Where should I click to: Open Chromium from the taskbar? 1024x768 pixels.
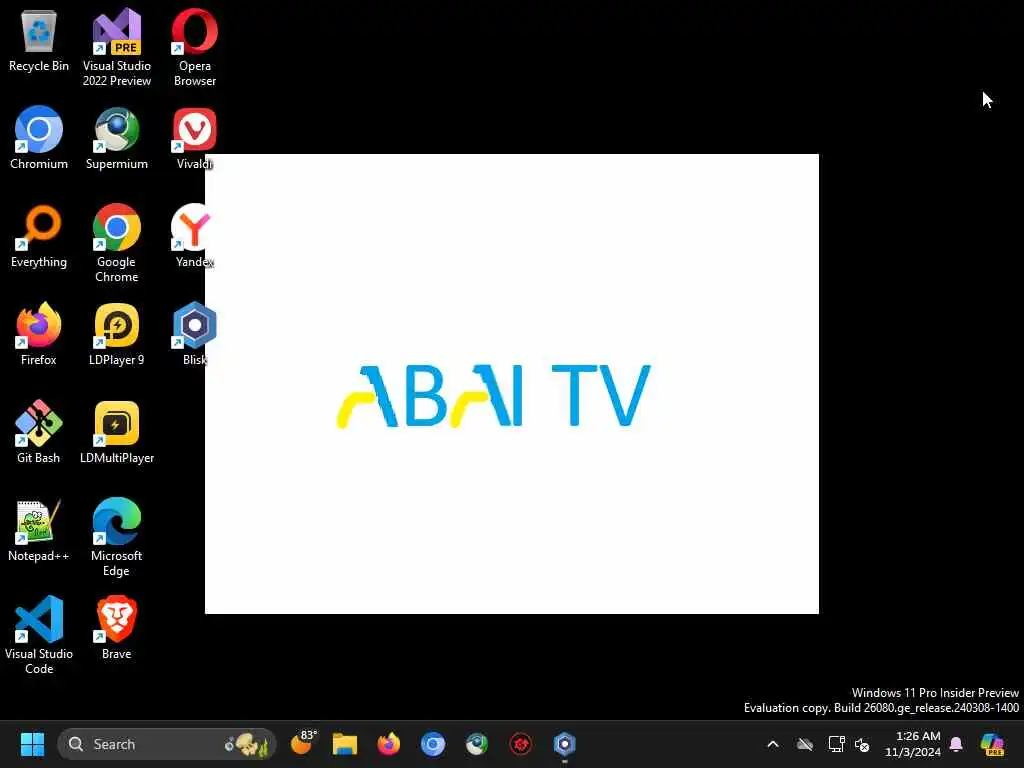point(432,744)
